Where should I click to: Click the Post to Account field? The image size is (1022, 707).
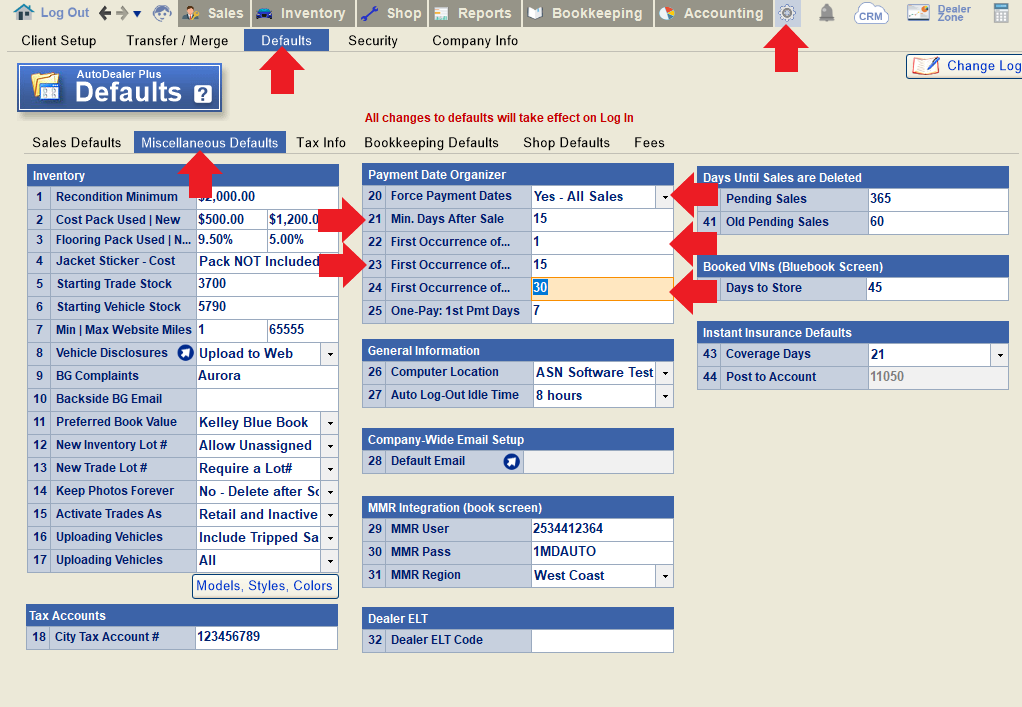pyautogui.click(x=938, y=377)
